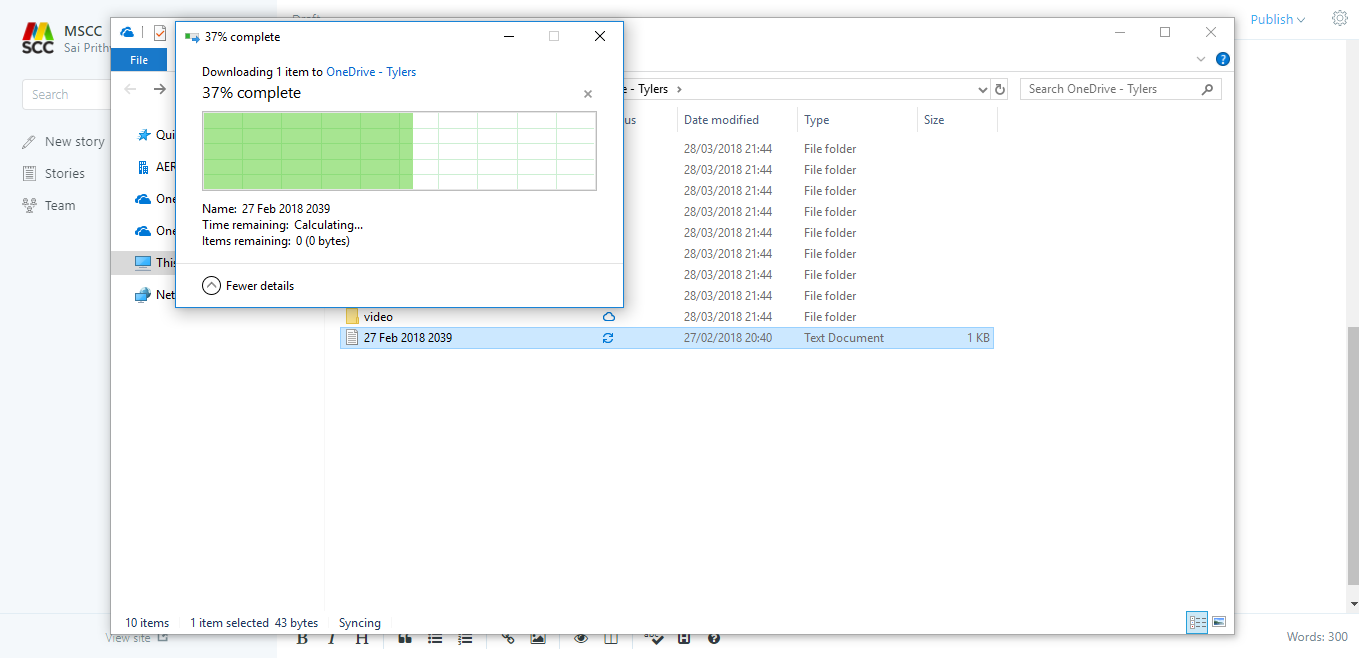
Task: Select the 27 Feb 2018 2039 file name
Action: pos(408,338)
